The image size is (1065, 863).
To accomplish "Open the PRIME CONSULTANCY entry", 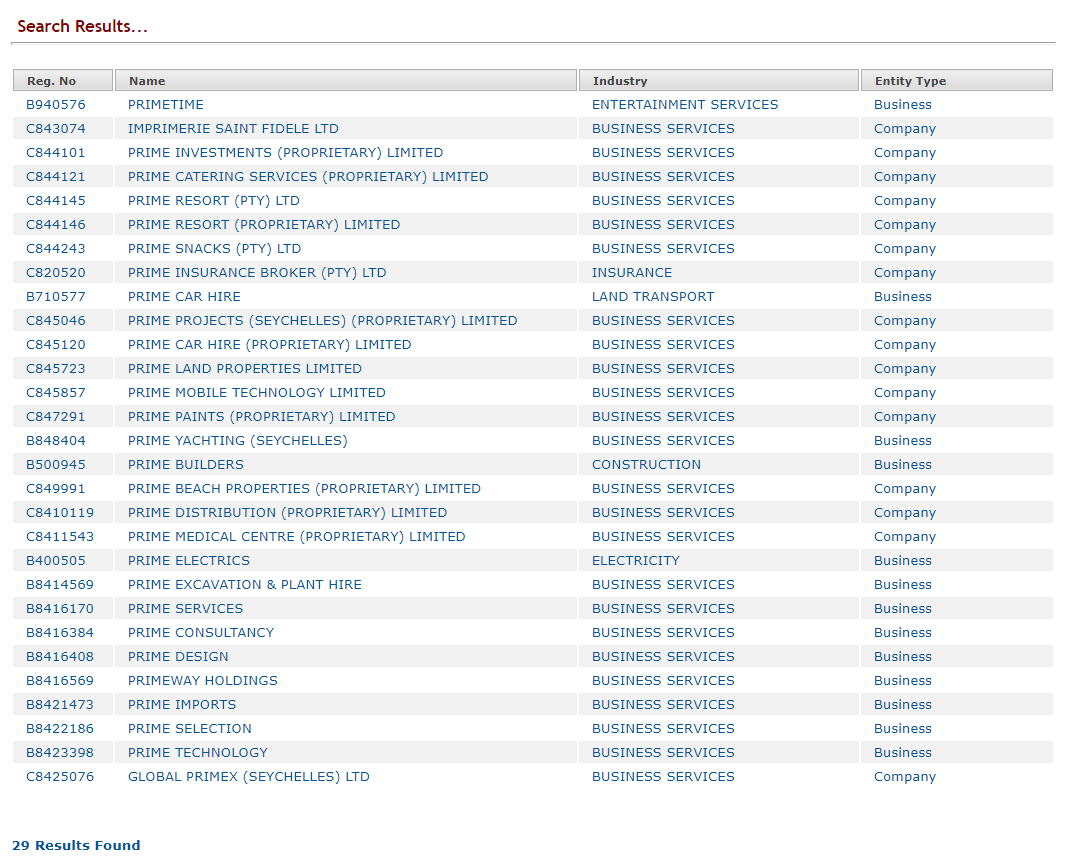I will pyautogui.click(x=201, y=633).
